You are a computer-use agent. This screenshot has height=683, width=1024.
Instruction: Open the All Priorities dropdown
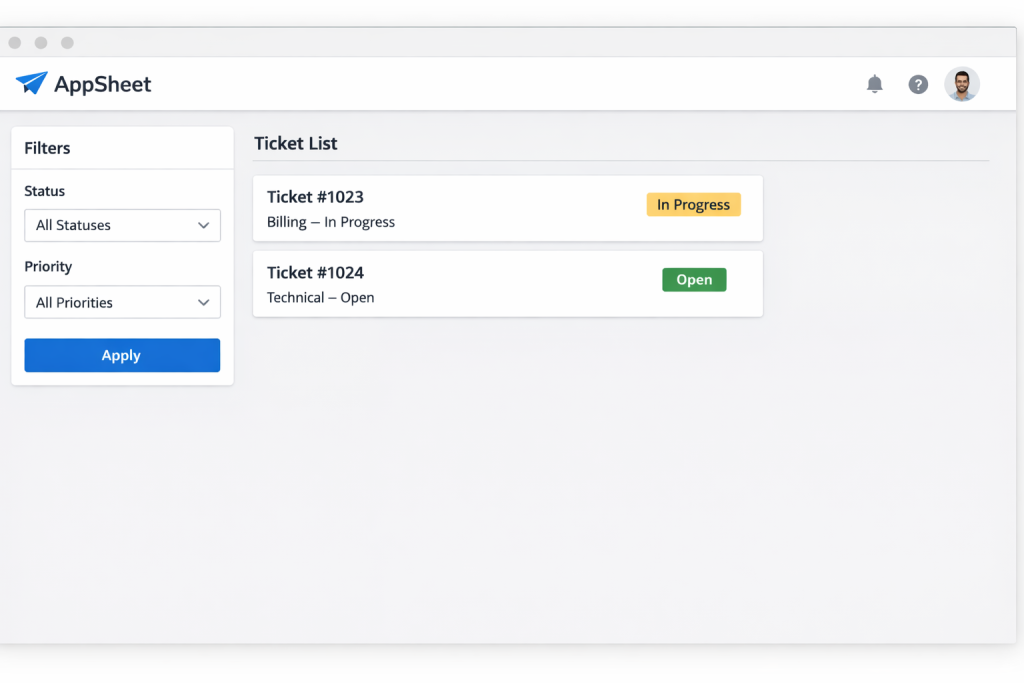pyautogui.click(x=122, y=302)
